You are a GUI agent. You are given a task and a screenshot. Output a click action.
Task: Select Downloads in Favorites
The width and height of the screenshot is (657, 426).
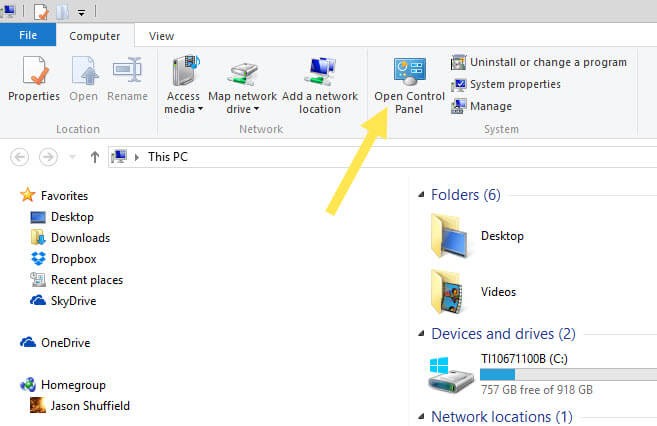80,238
